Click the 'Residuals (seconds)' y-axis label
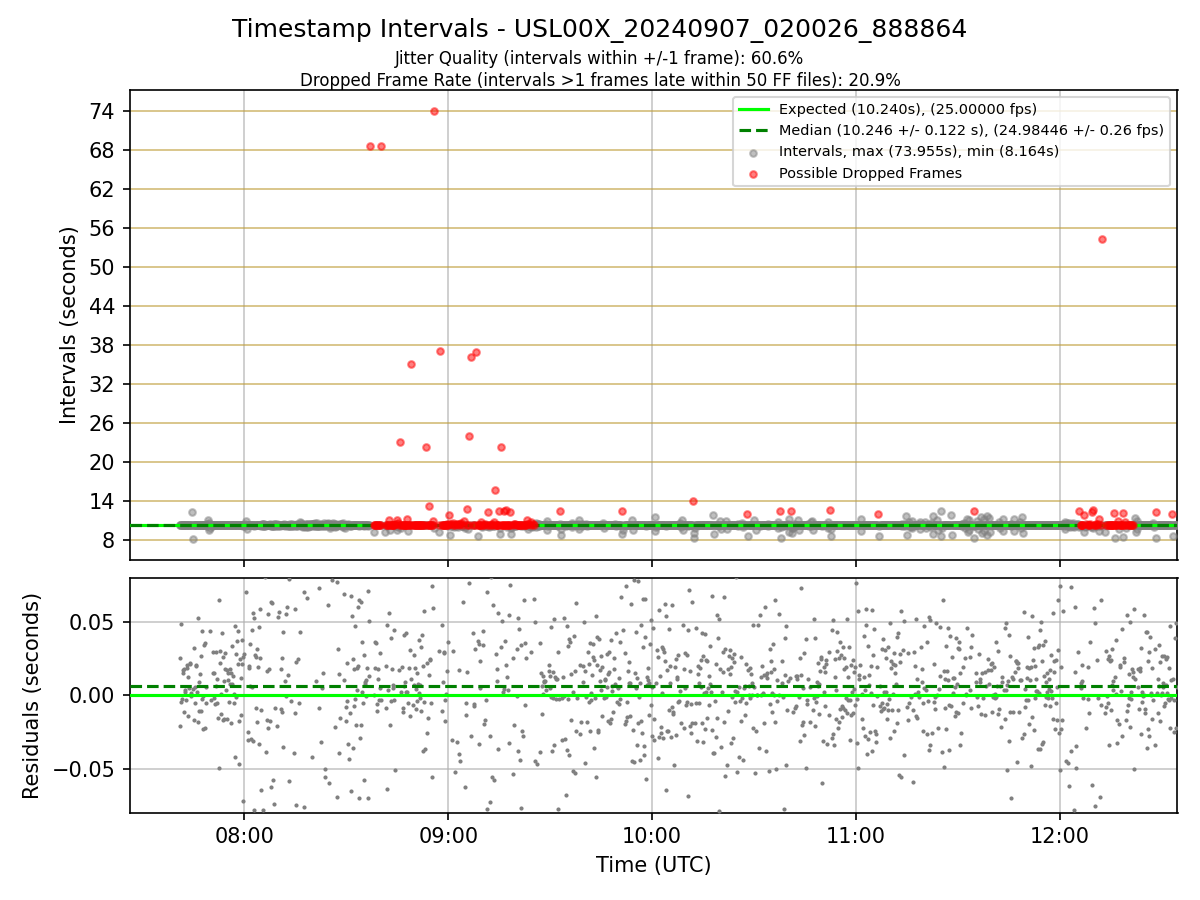The image size is (1200, 900). pos(31,696)
